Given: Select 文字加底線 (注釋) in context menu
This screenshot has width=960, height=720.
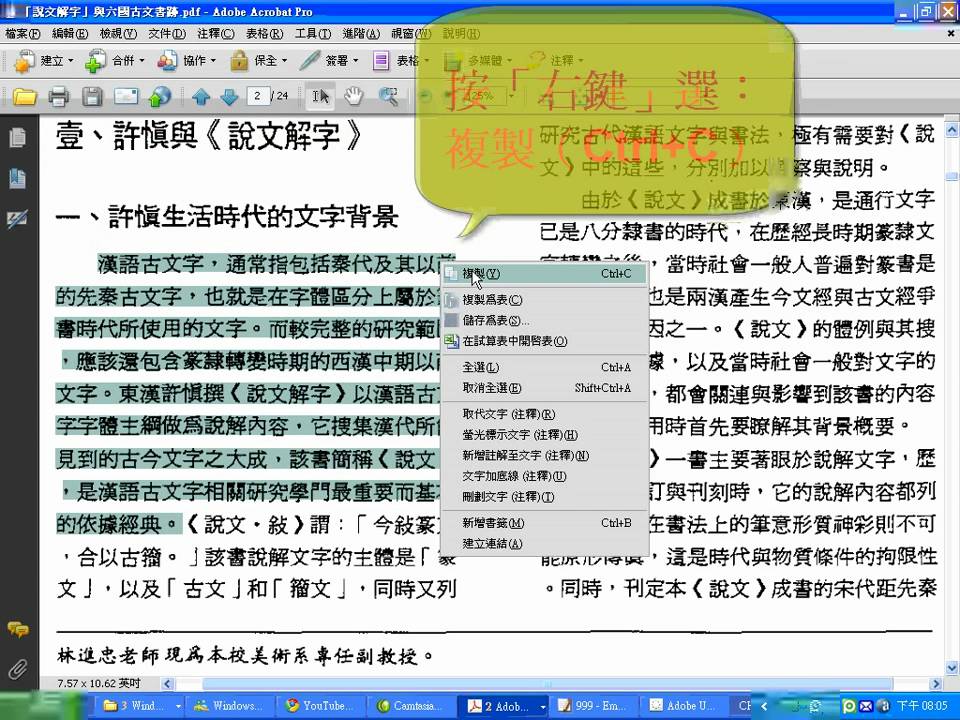Looking at the screenshot, I should coord(544,476).
